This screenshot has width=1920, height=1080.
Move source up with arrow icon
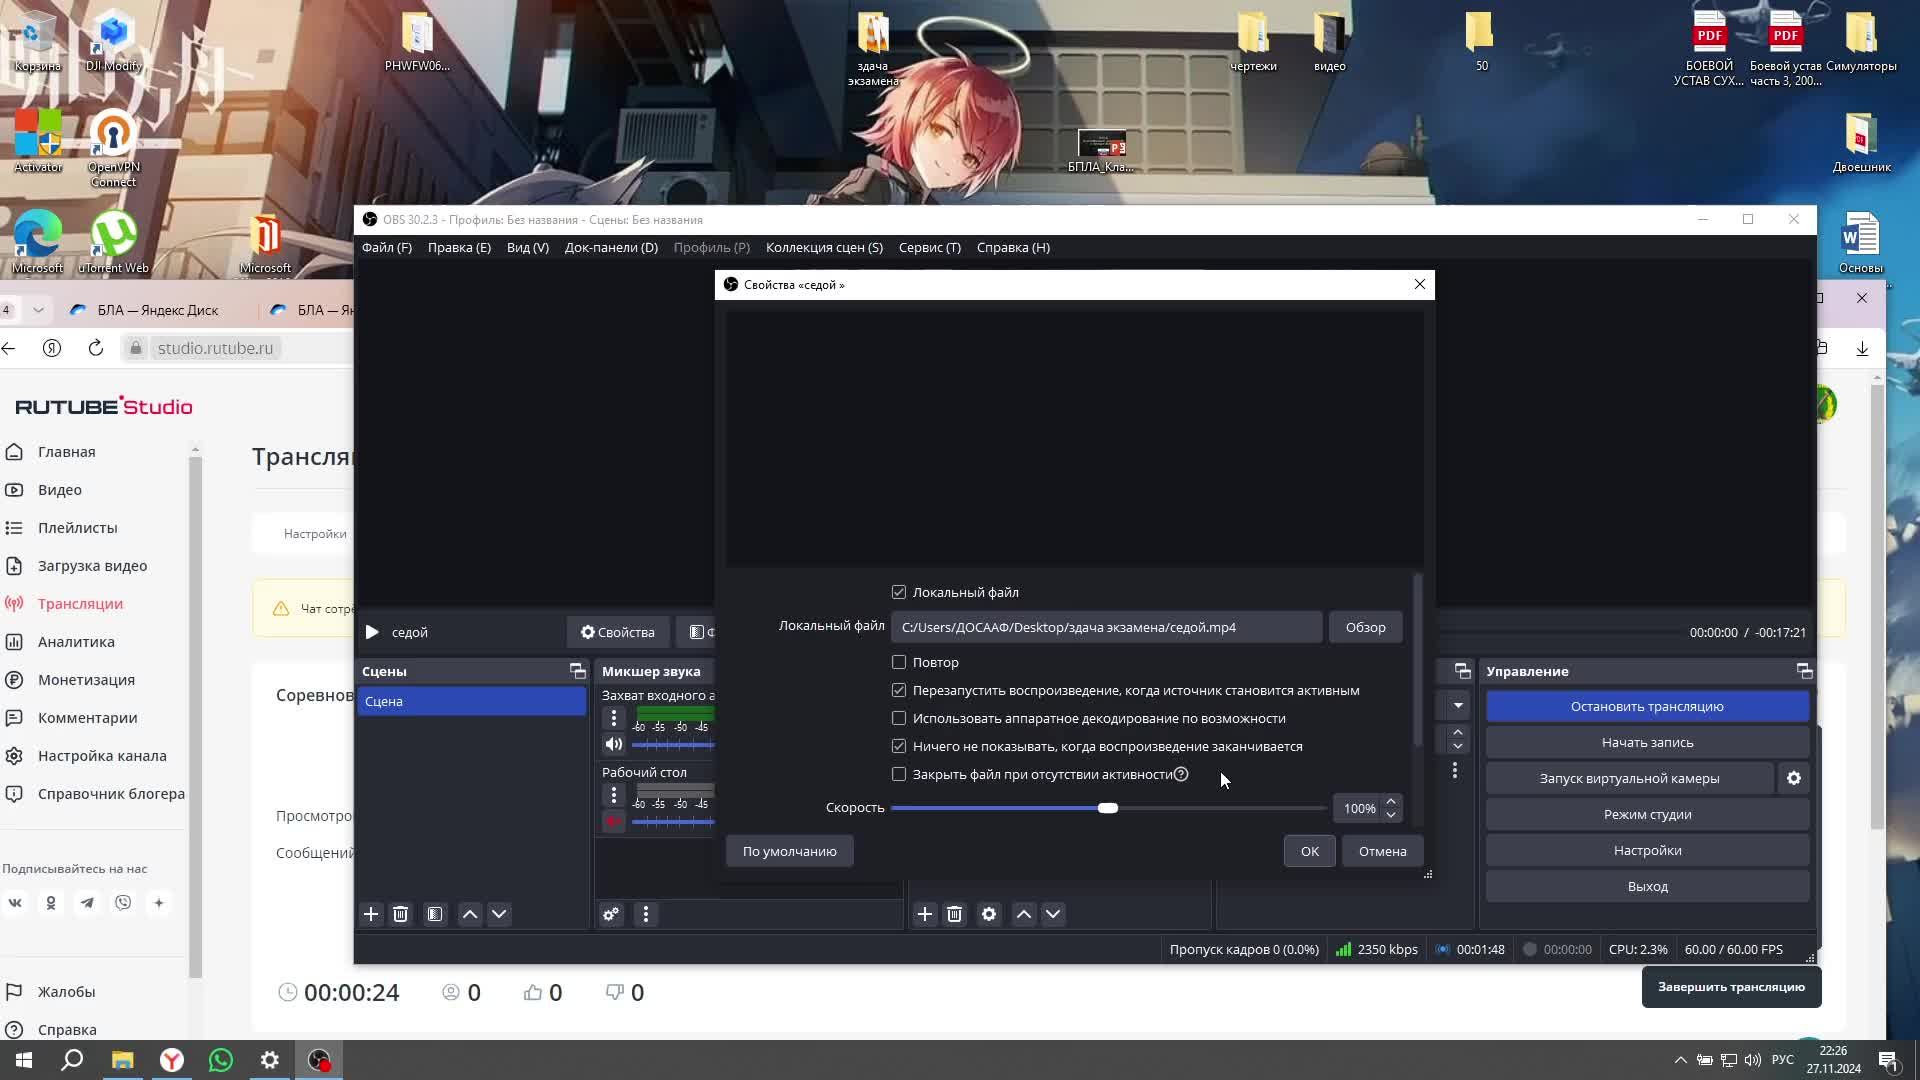[x=1024, y=914]
